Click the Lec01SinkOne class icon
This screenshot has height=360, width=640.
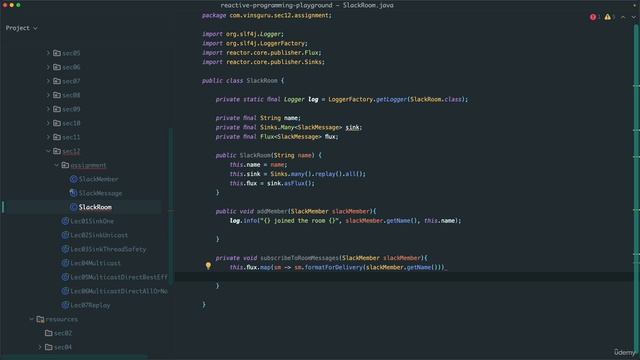[65, 221]
